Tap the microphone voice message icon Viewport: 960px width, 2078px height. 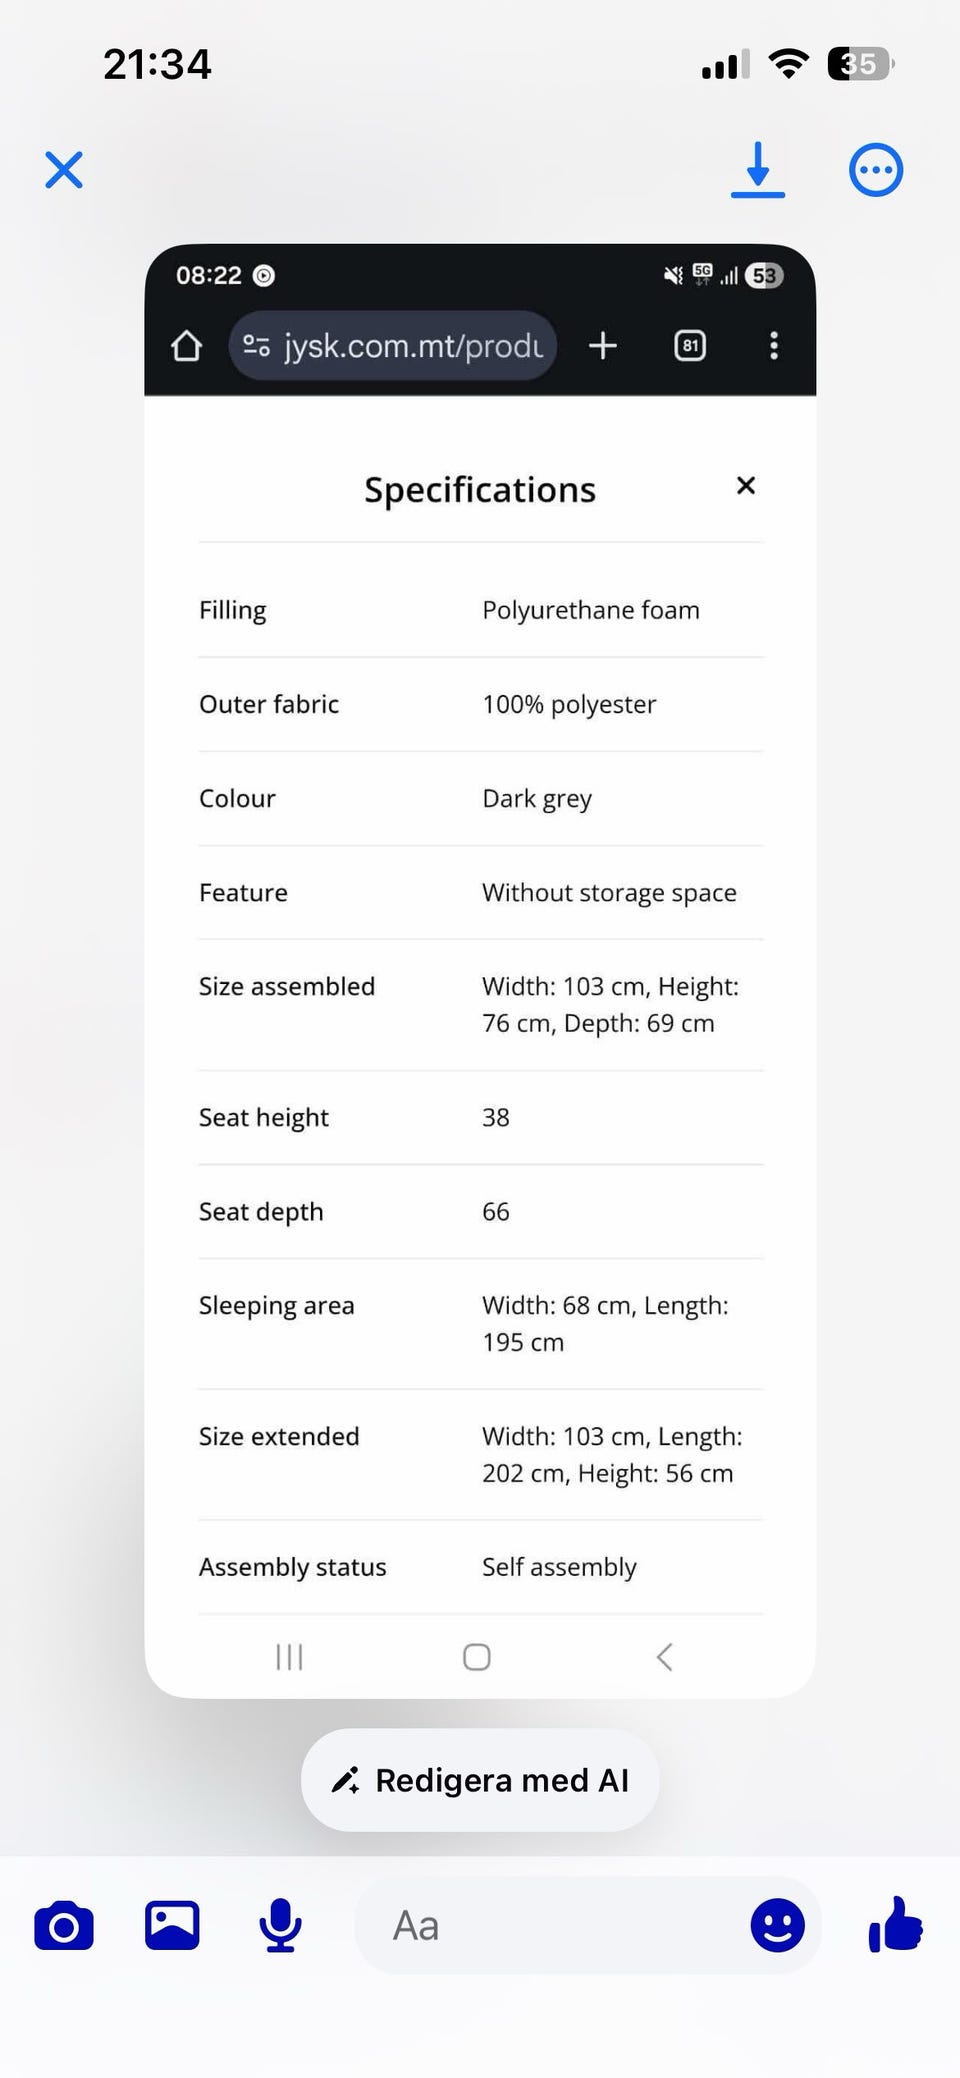pyautogui.click(x=280, y=1925)
